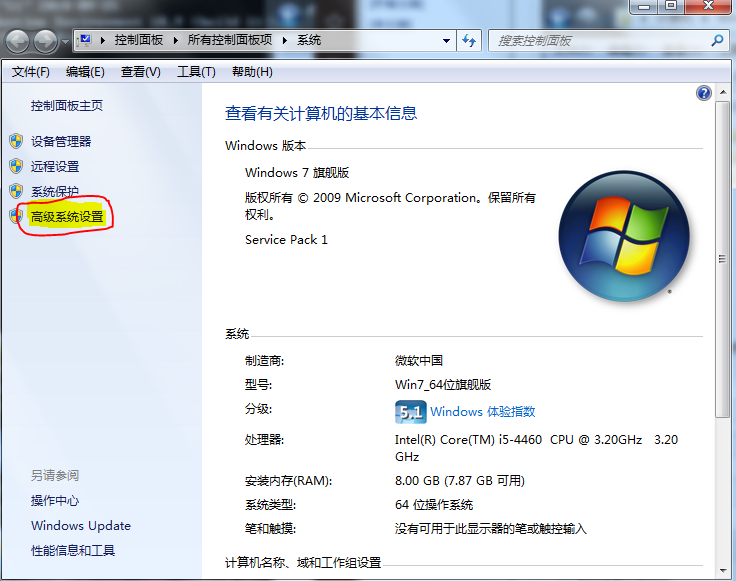Image resolution: width=736 pixels, height=581 pixels.
Task: Open Windows Update link
Action: coord(81,525)
